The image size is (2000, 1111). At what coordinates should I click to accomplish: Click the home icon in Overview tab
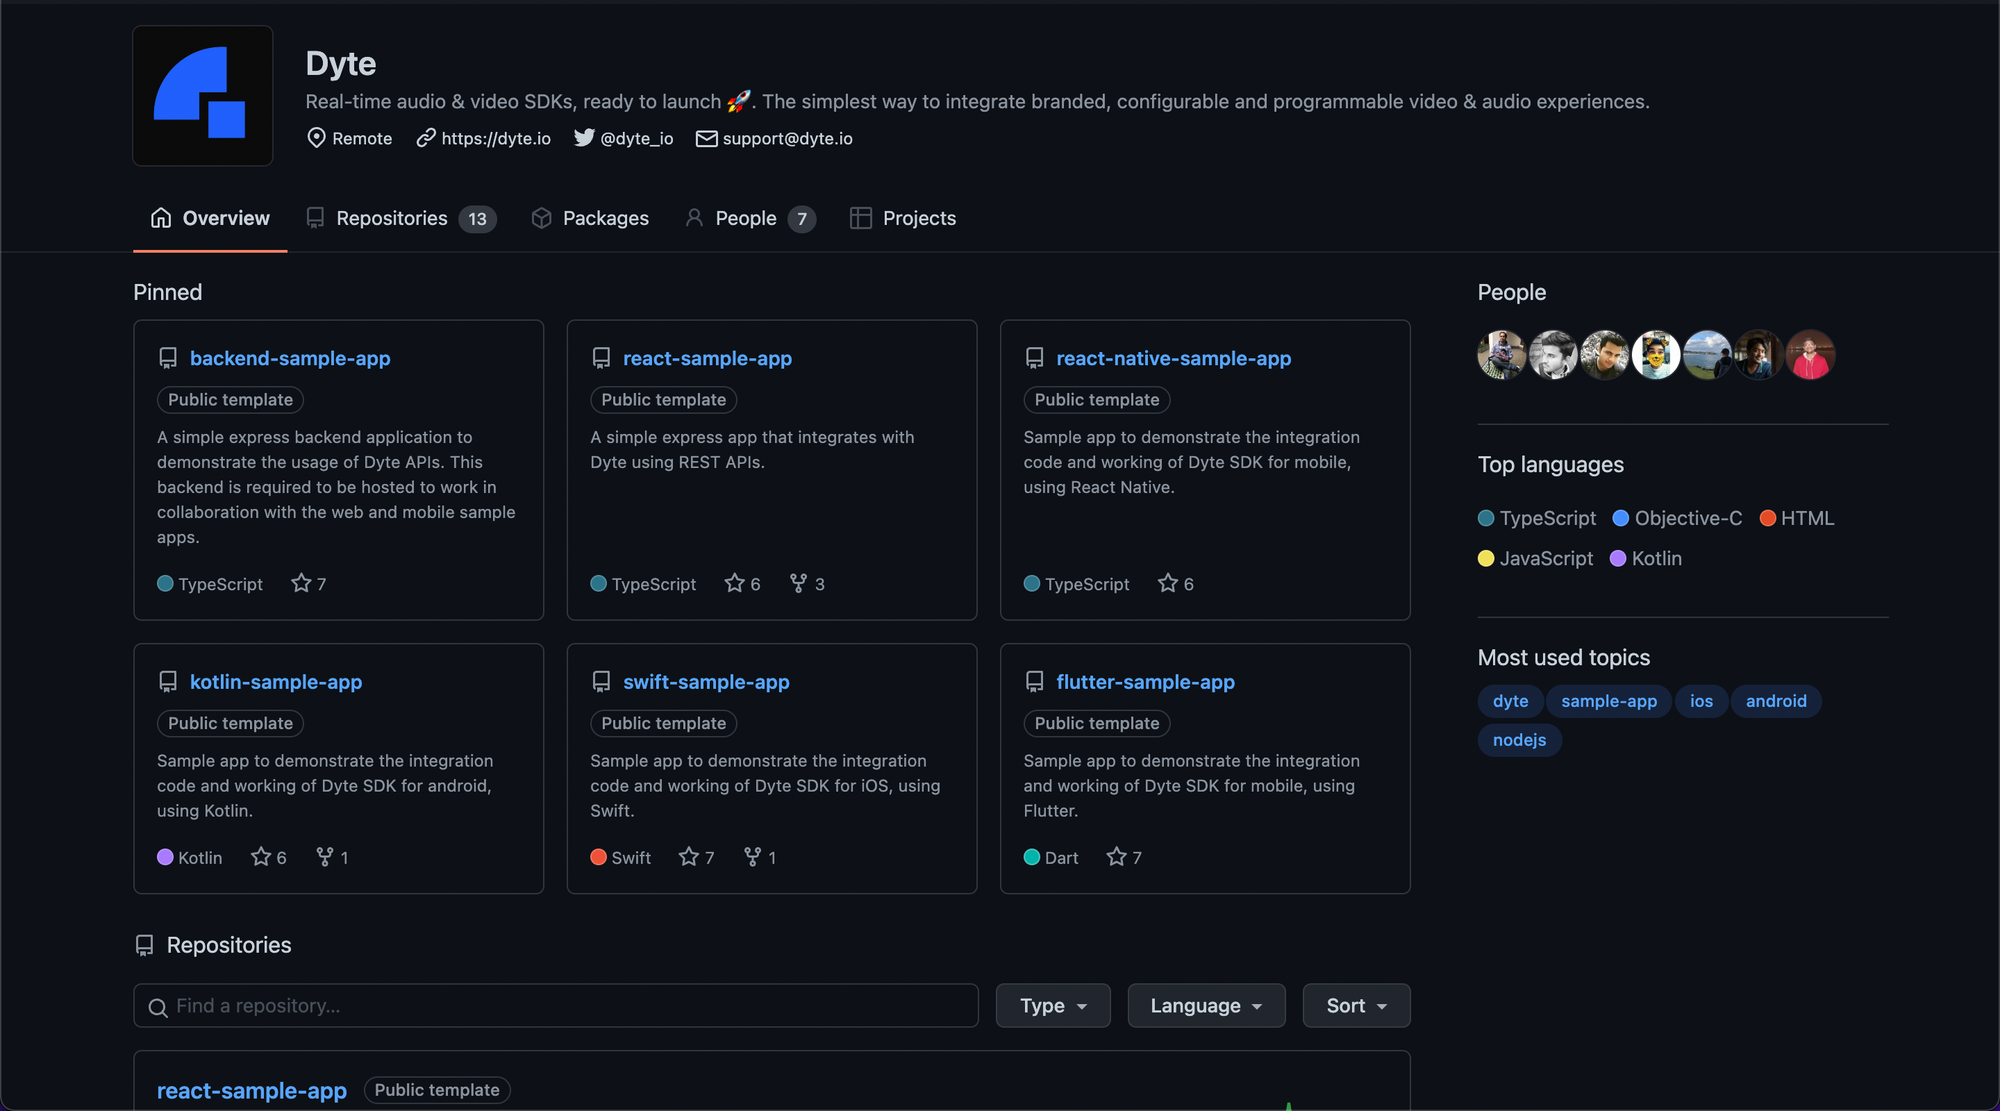(x=161, y=218)
